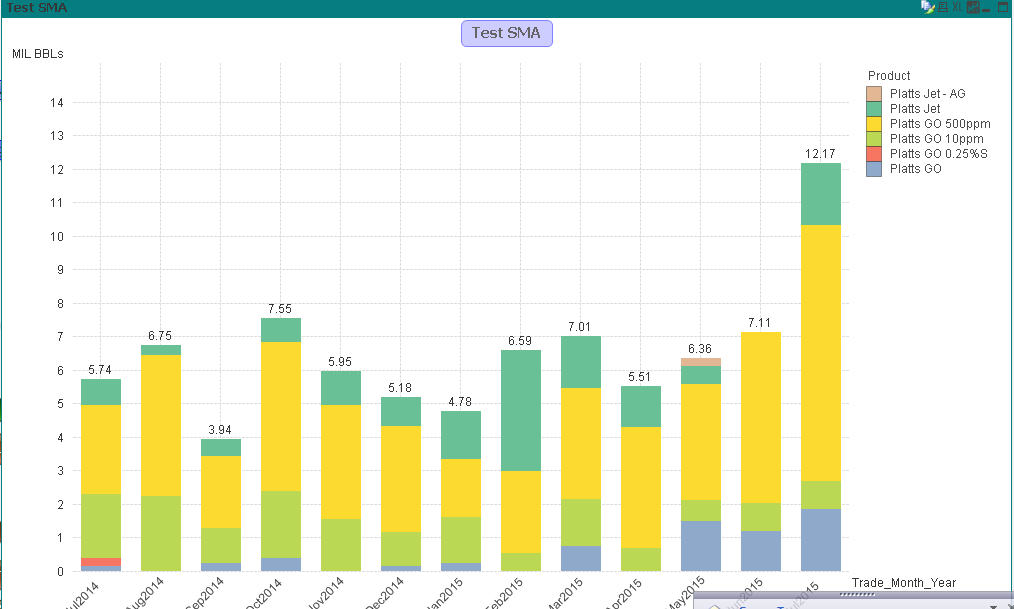Click the Platts GO 0.25%S legend swatch
The width and height of the screenshot is (1014, 609).
[874, 154]
